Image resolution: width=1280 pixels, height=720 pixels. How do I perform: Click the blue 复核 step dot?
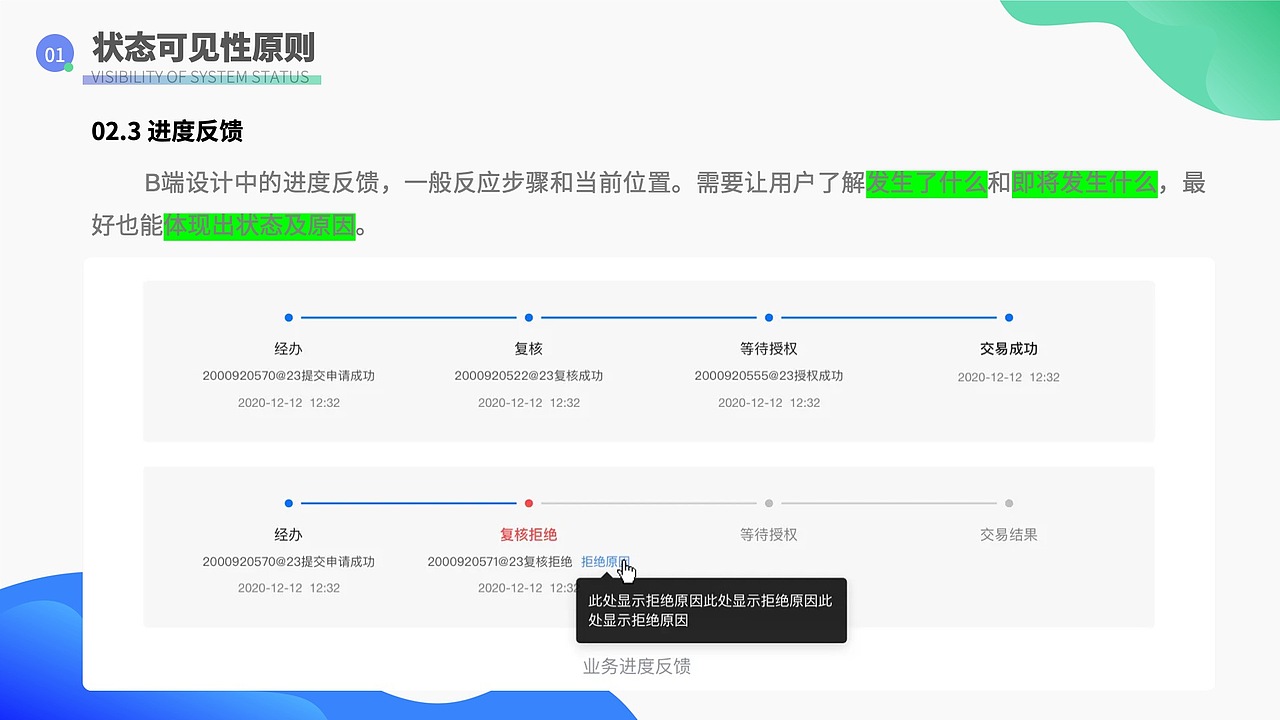pyautogui.click(x=529, y=318)
